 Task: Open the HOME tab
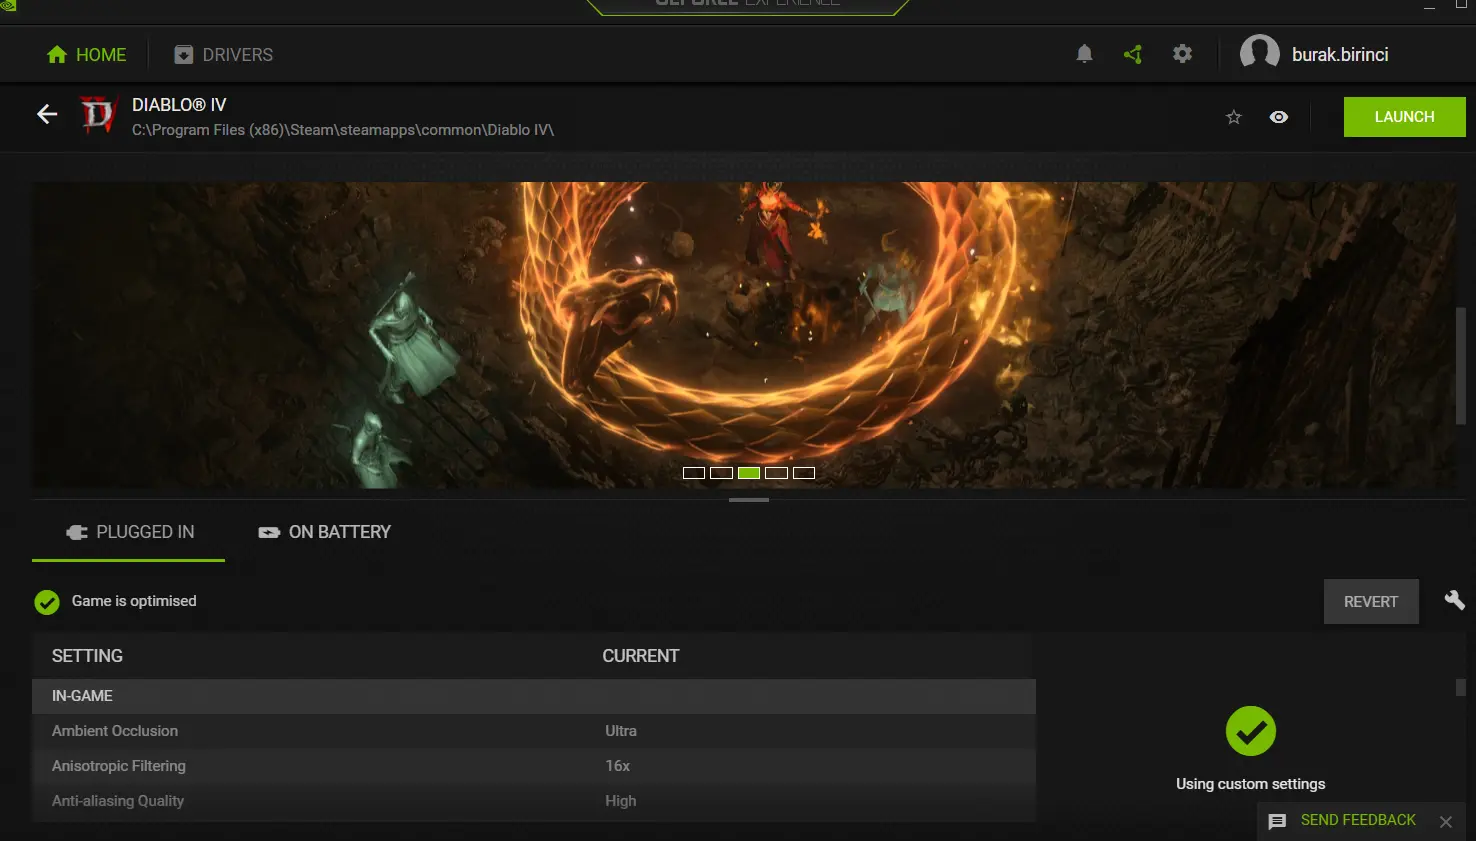87,55
